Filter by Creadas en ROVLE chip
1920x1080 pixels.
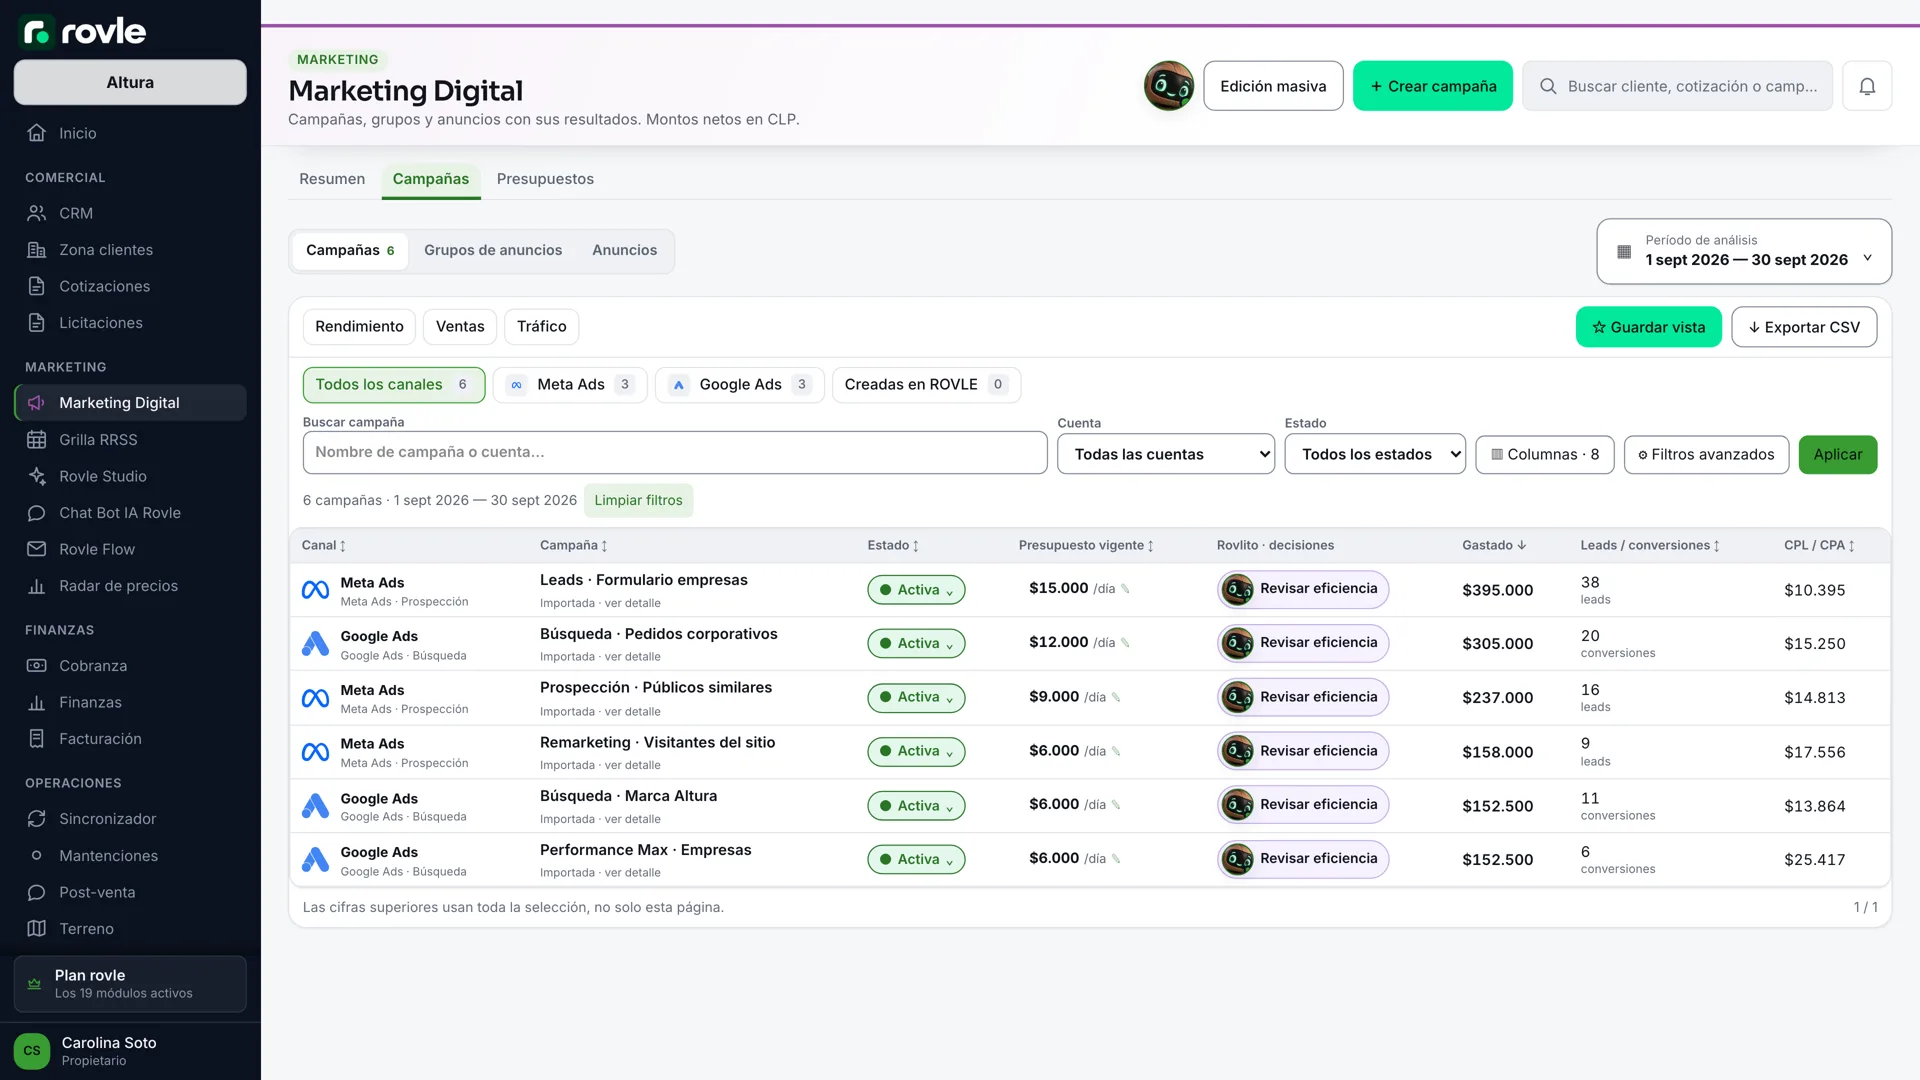[x=926, y=385]
